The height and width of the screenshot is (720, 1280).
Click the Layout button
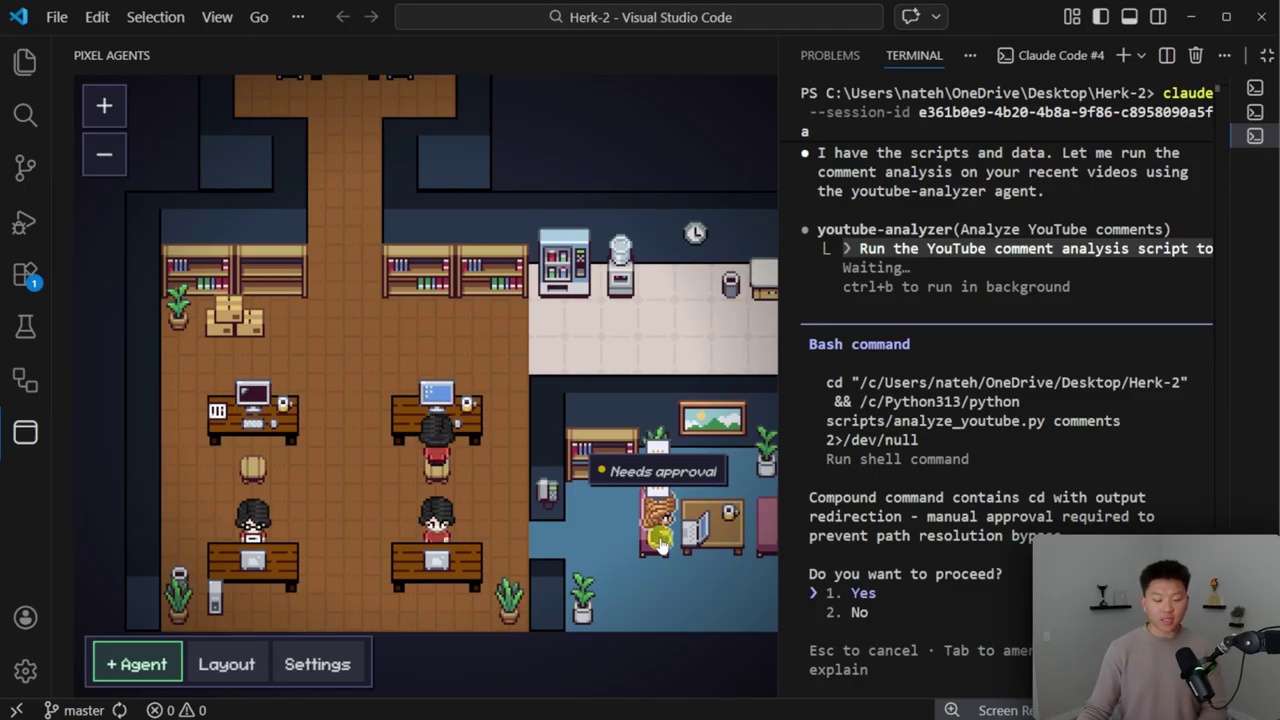pyautogui.click(x=227, y=664)
